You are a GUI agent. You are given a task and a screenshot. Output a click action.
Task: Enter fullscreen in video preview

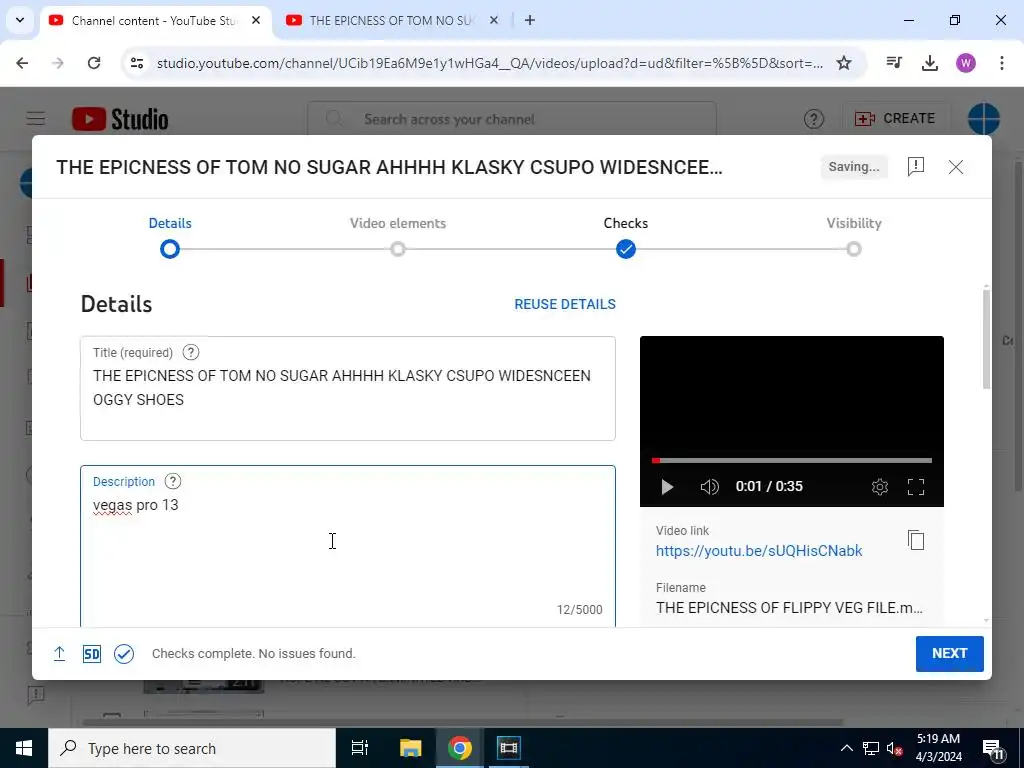[x=916, y=487]
